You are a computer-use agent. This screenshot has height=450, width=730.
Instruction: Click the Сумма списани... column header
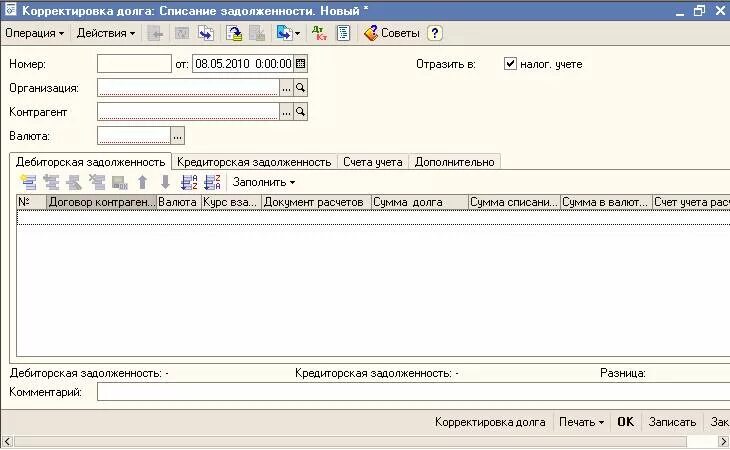coord(514,202)
